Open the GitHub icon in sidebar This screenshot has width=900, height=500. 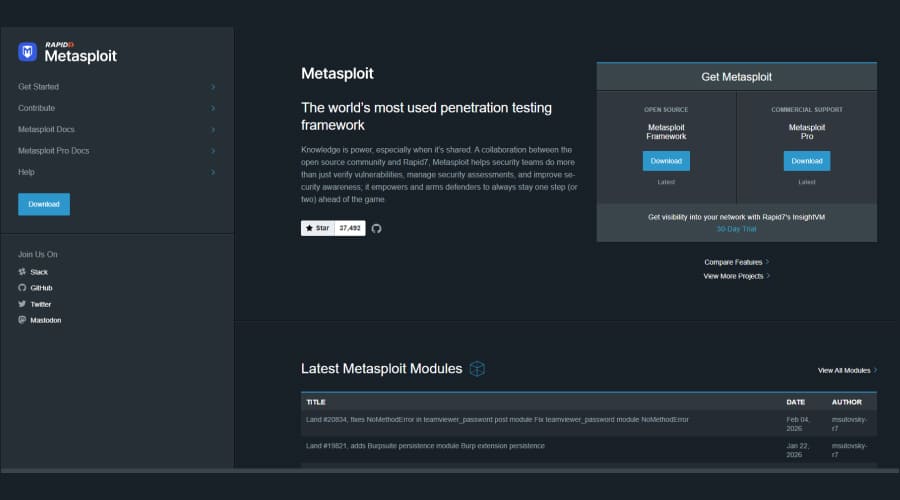coord(22,288)
